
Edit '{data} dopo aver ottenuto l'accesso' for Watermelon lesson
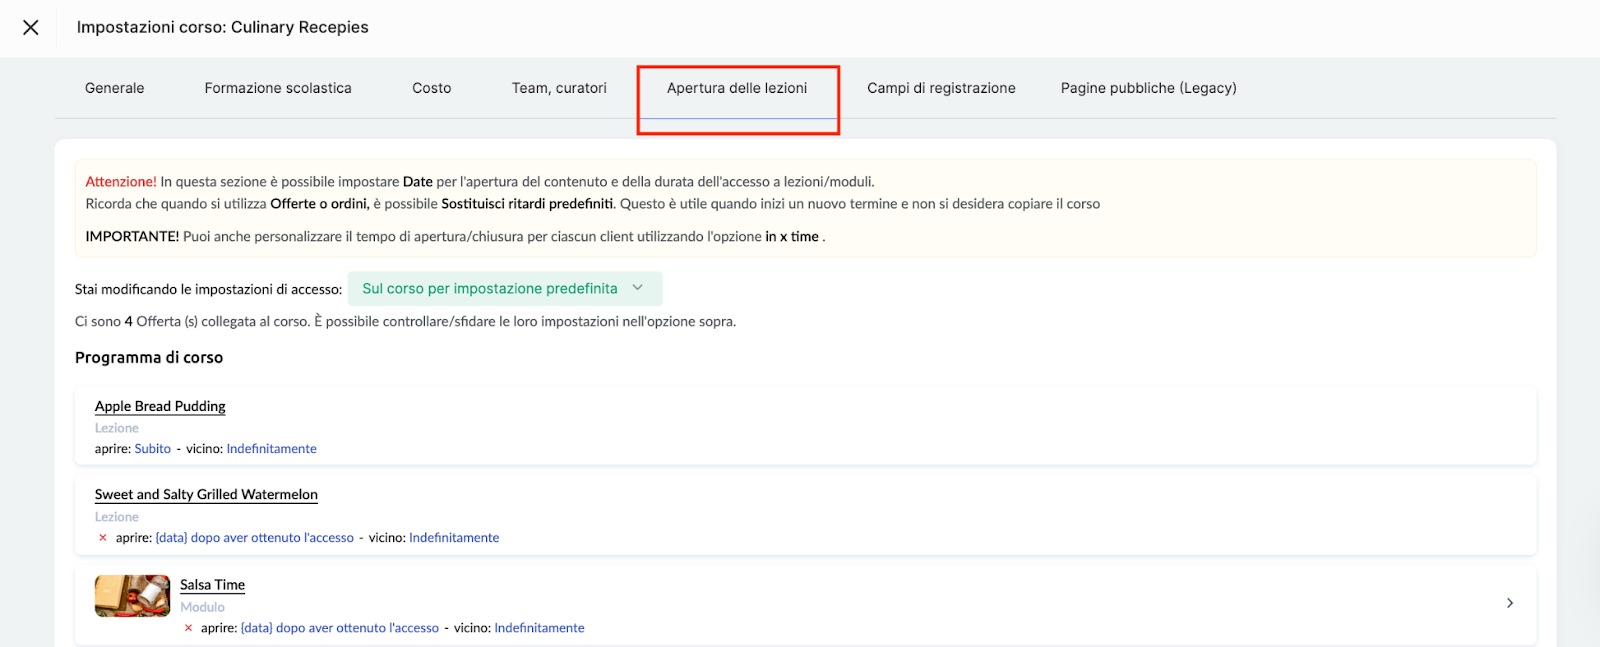[255, 538]
